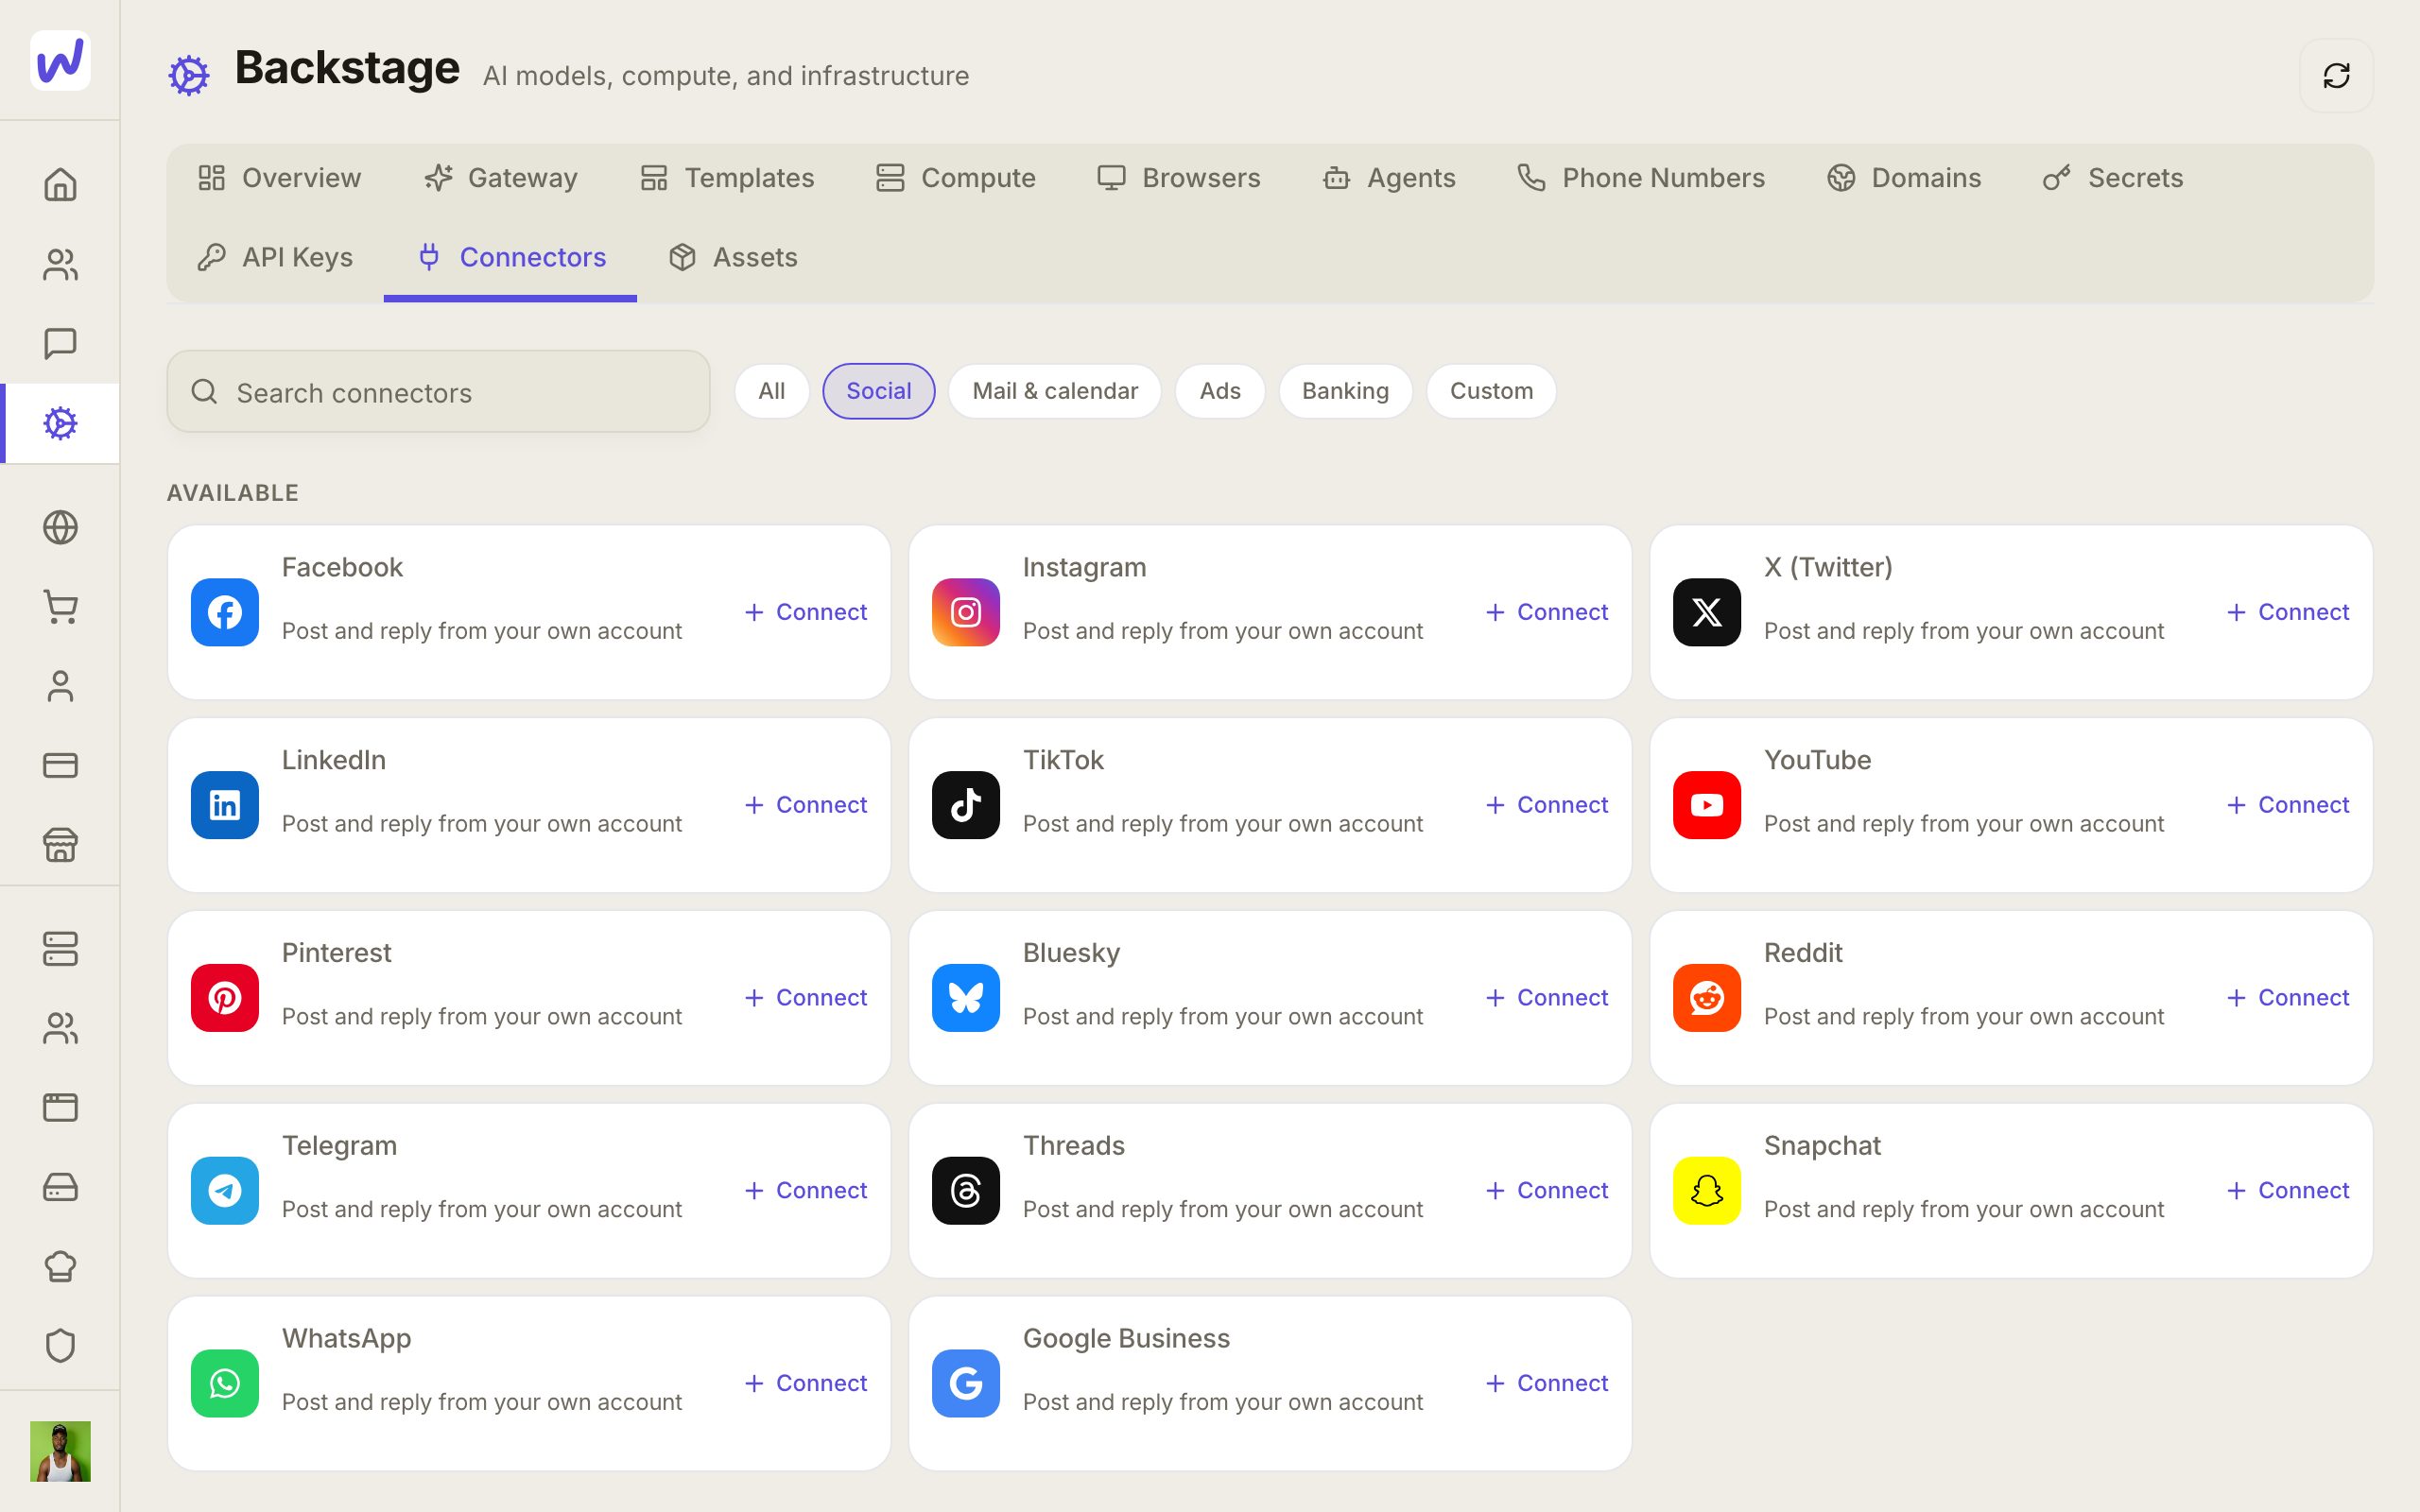Open the storefront icon in sidebar
Image resolution: width=2420 pixels, height=1512 pixels.
[x=60, y=845]
